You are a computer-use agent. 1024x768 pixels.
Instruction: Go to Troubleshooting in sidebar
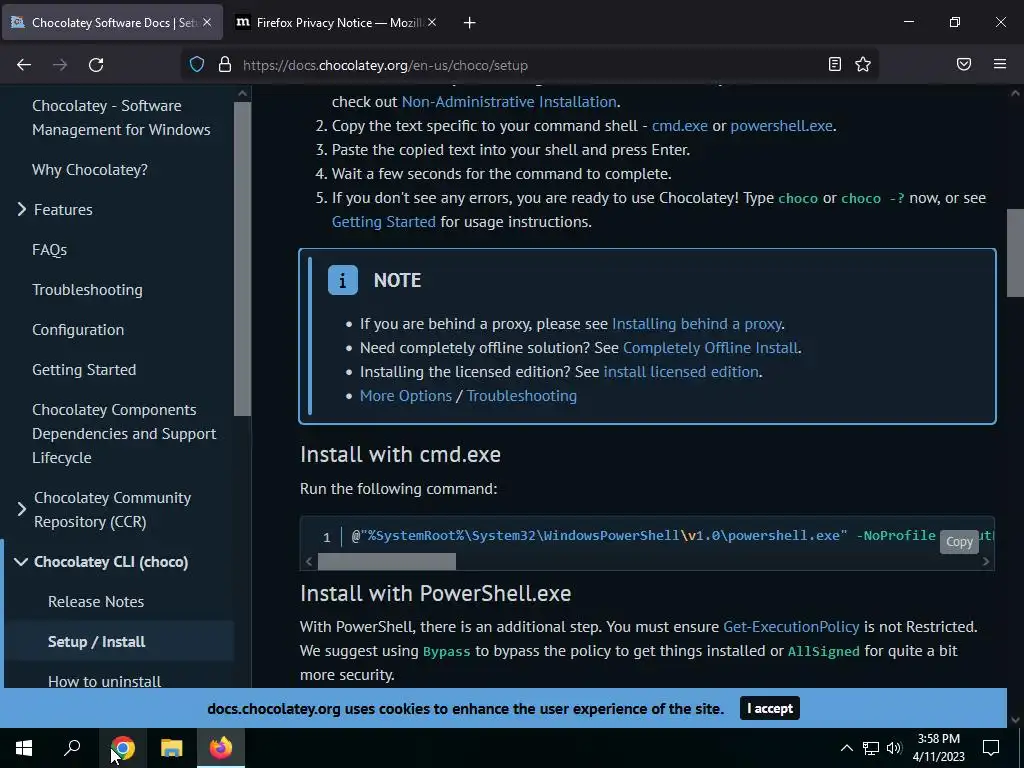[x=88, y=289]
